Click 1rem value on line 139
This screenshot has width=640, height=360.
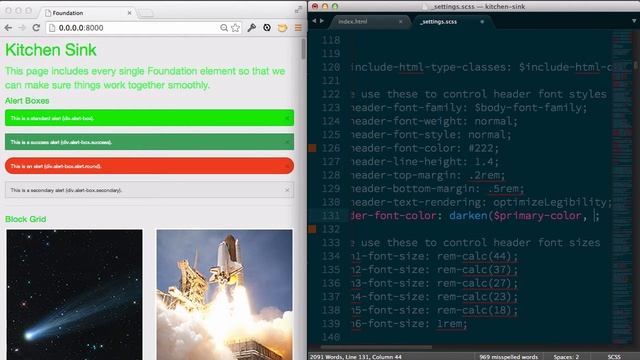tap(449, 324)
